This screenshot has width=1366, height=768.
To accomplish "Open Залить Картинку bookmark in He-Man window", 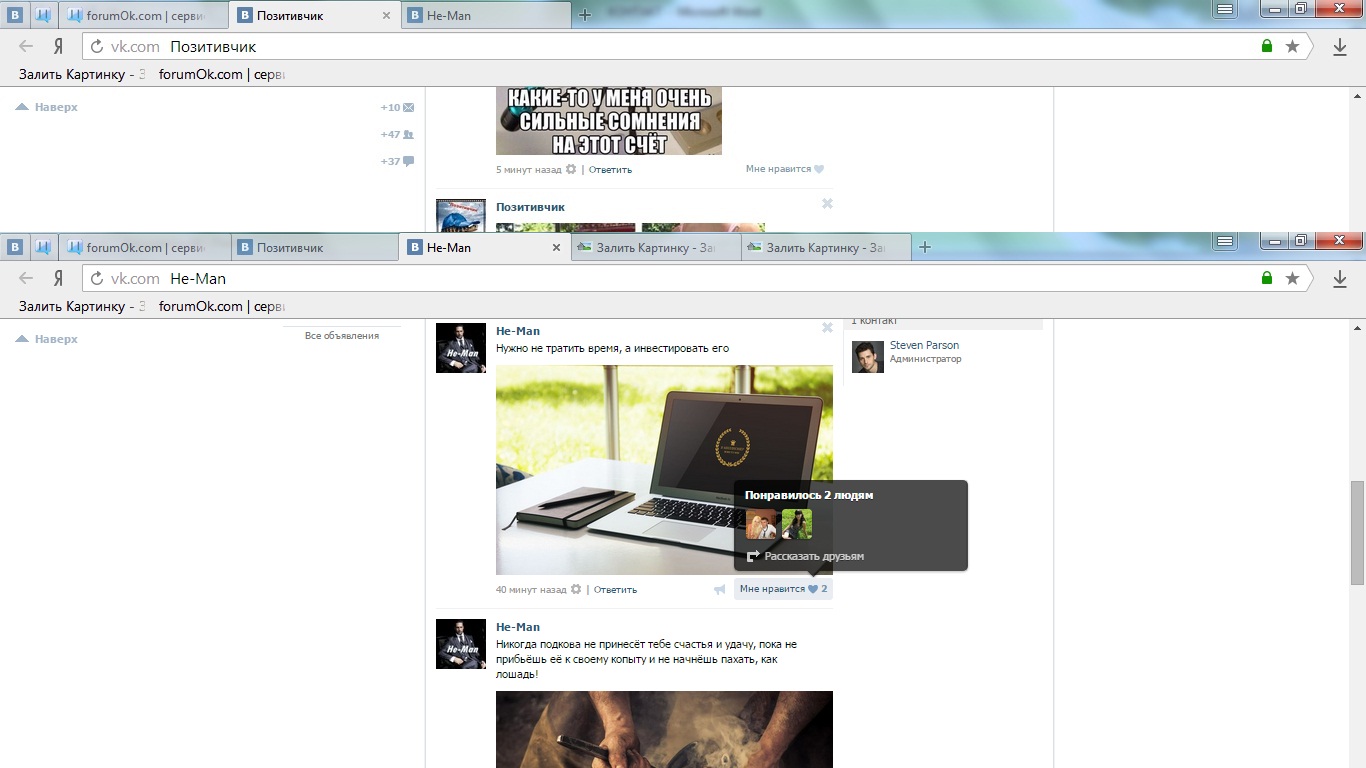I will (82, 306).
